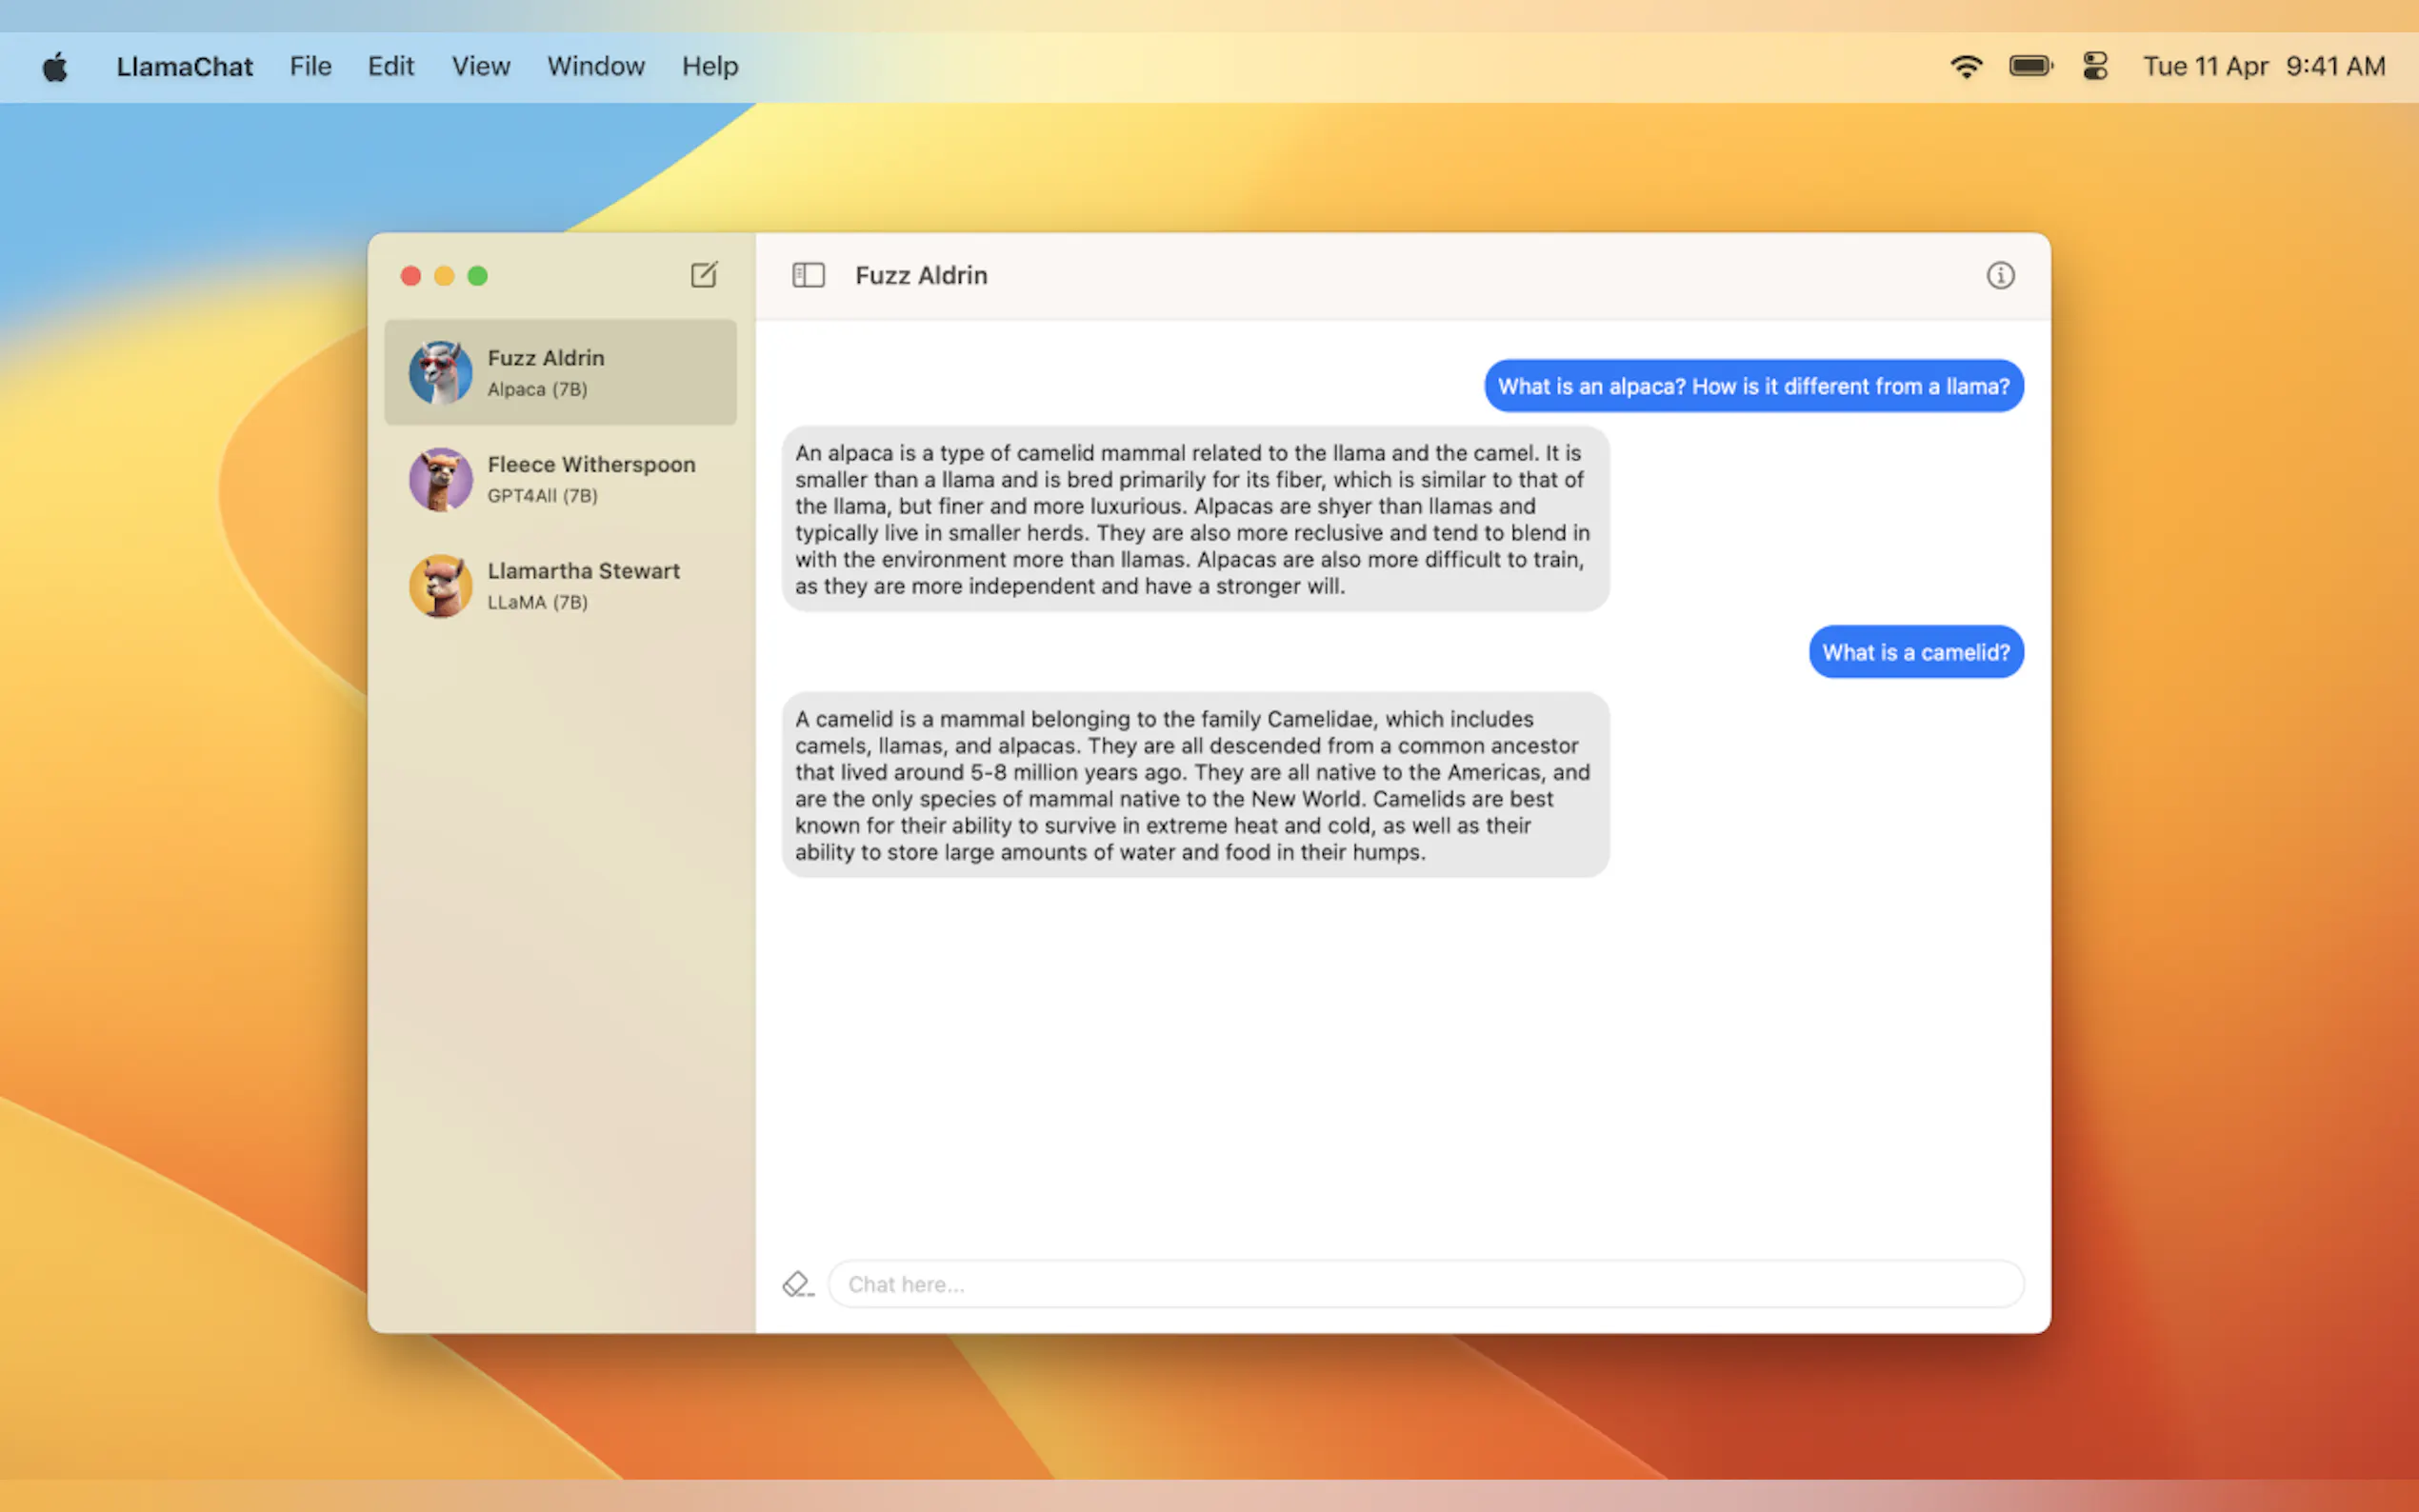Open the Window menu

tap(595, 67)
